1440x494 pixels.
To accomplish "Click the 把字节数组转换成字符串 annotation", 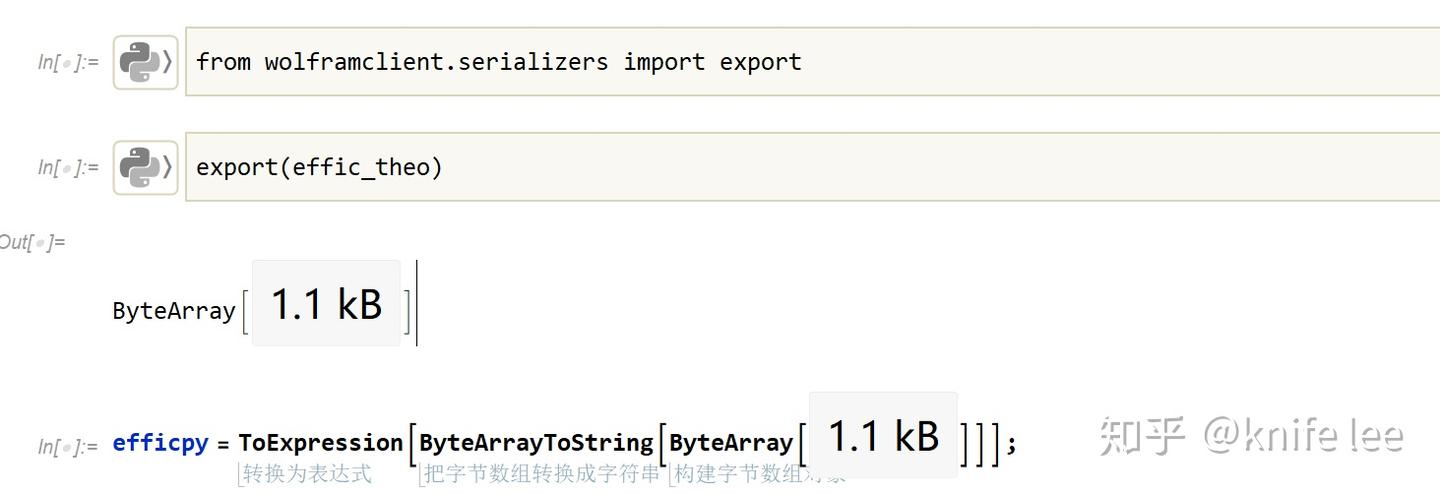I will click(x=542, y=474).
